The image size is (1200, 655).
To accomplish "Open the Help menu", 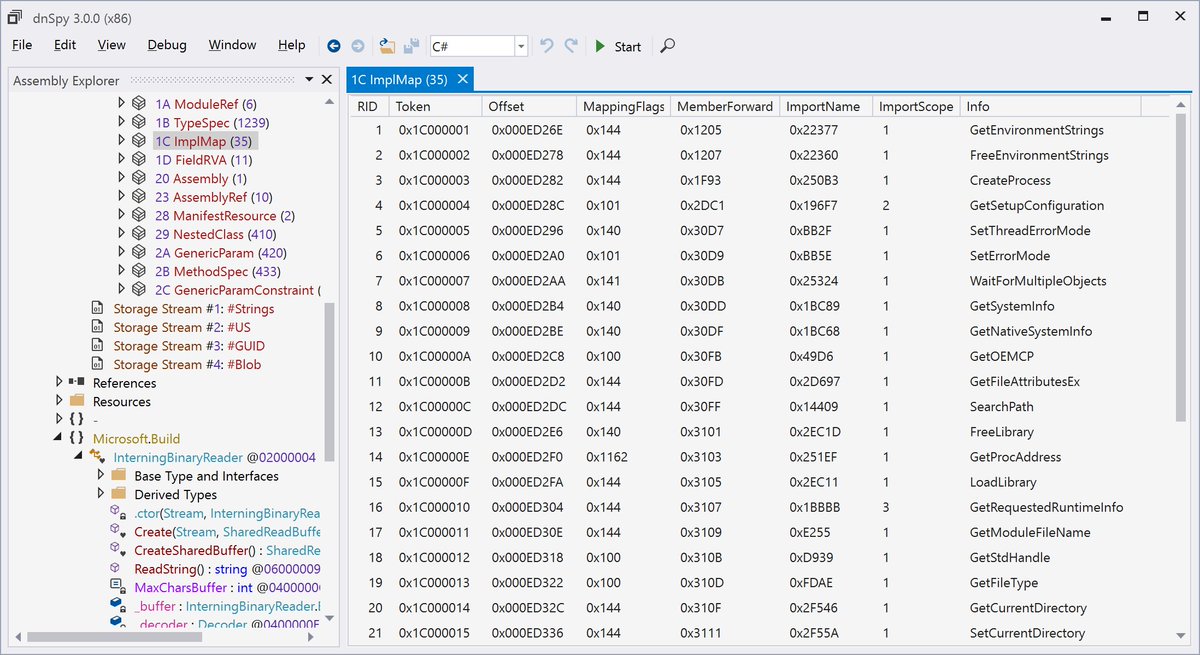I will [292, 45].
